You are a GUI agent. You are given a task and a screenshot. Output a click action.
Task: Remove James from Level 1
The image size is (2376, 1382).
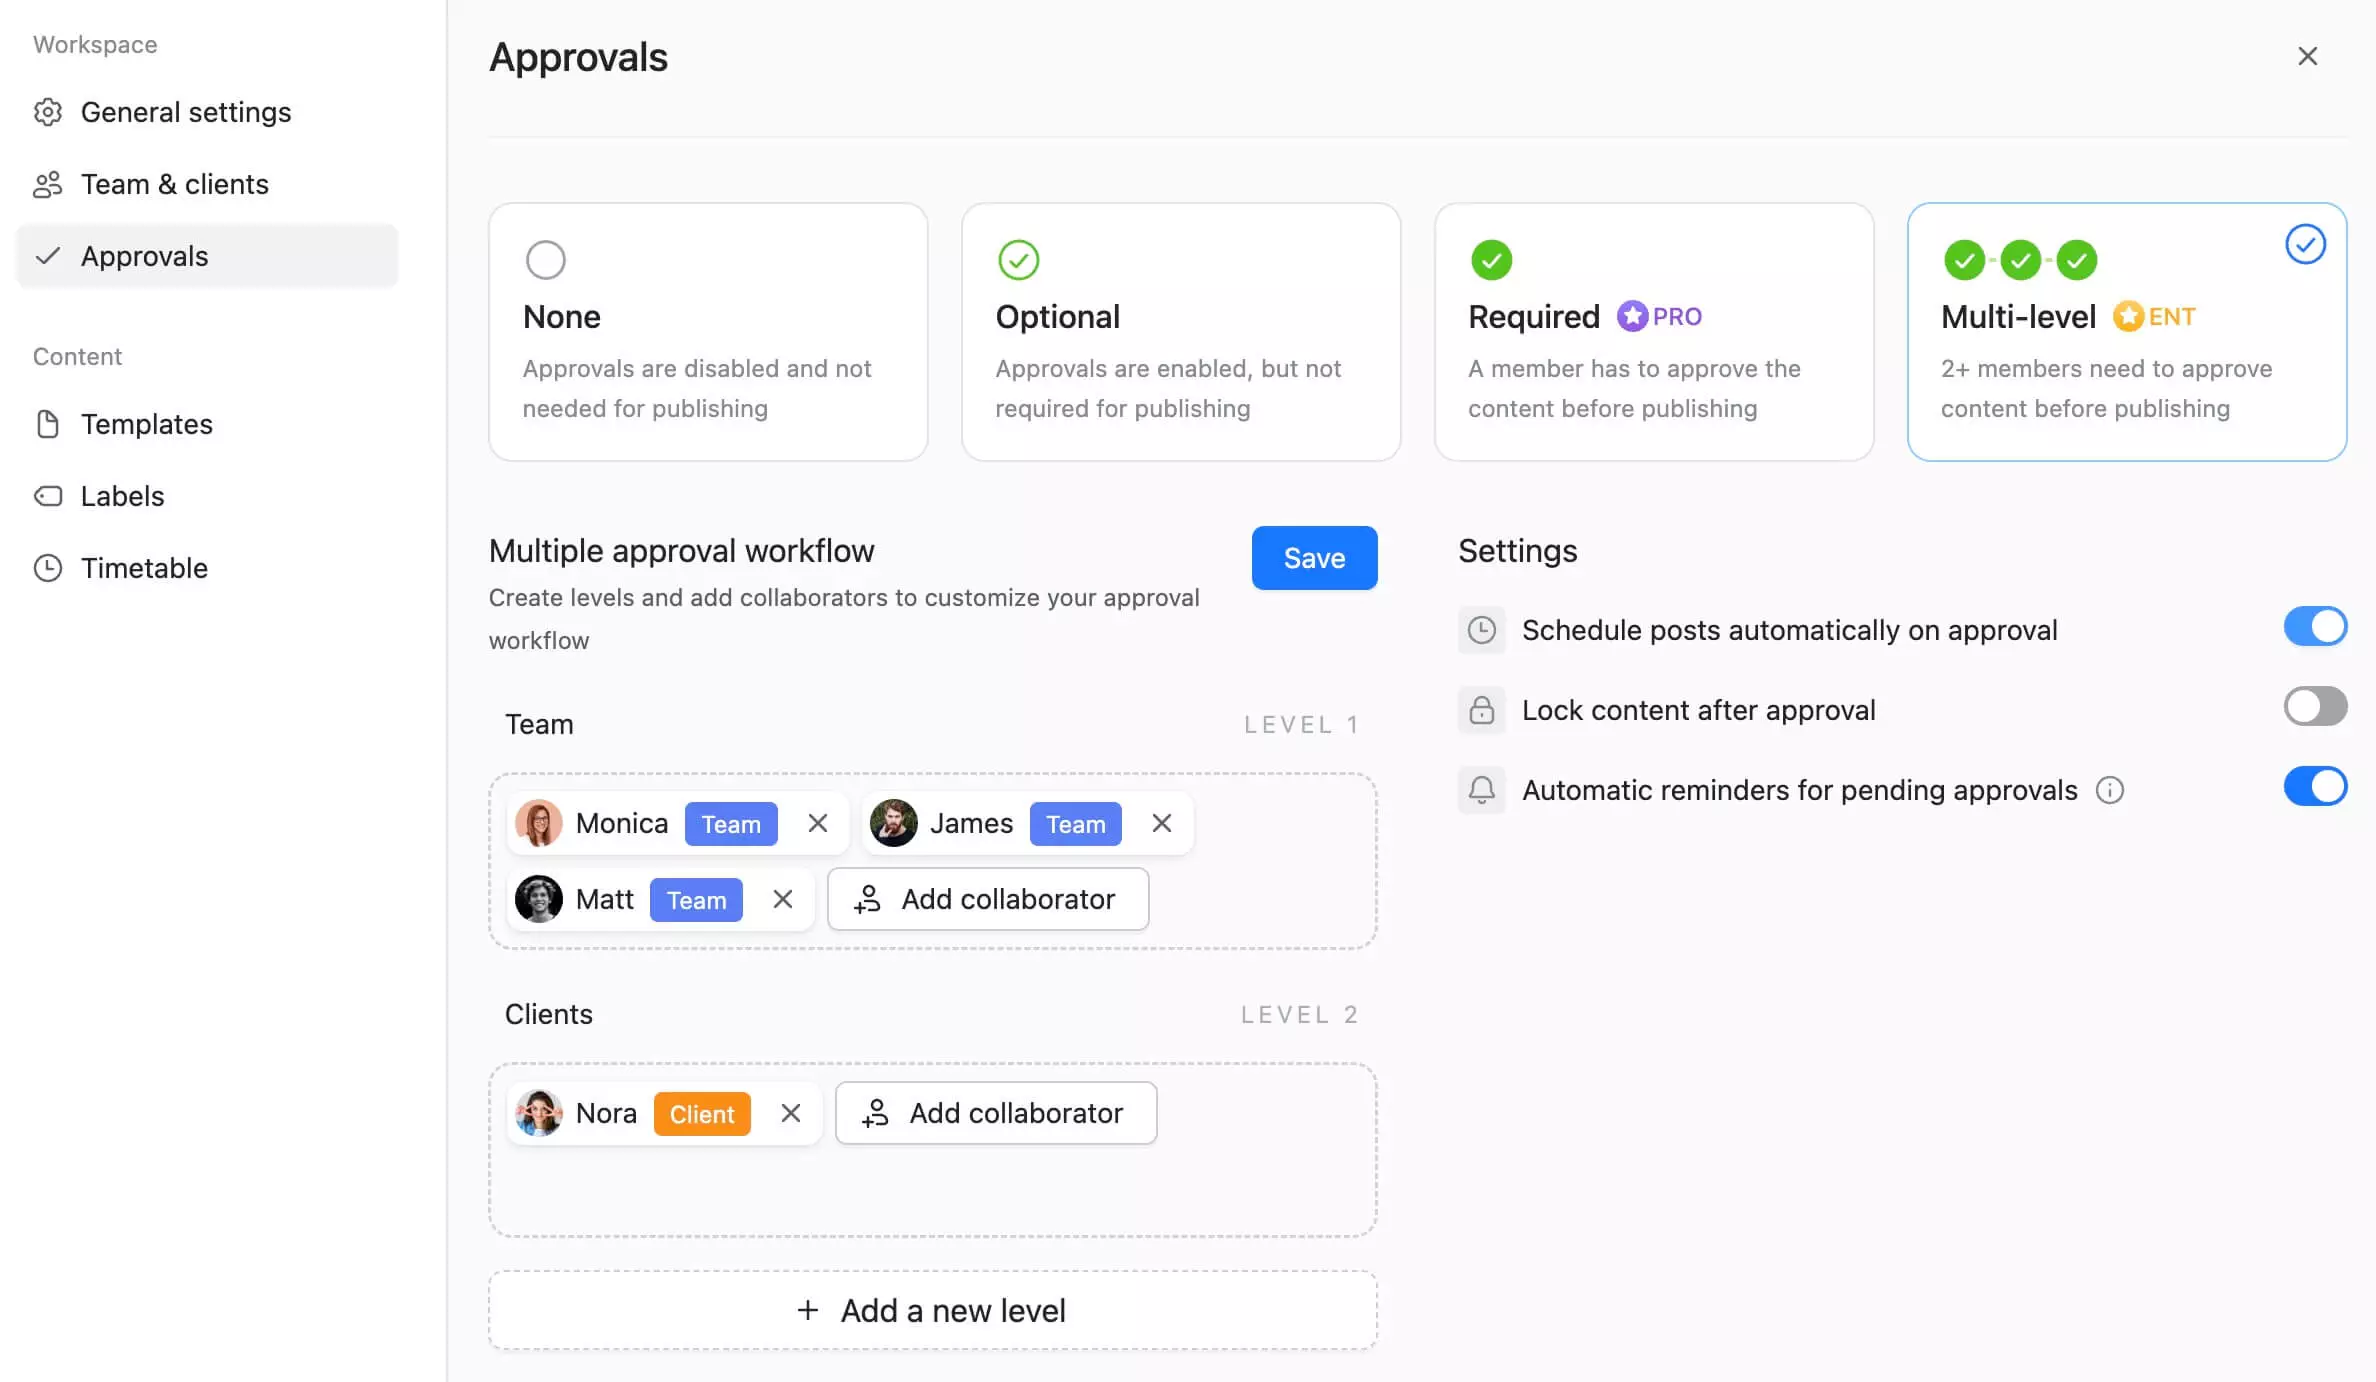pyautogui.click(x=1162, y=823)
